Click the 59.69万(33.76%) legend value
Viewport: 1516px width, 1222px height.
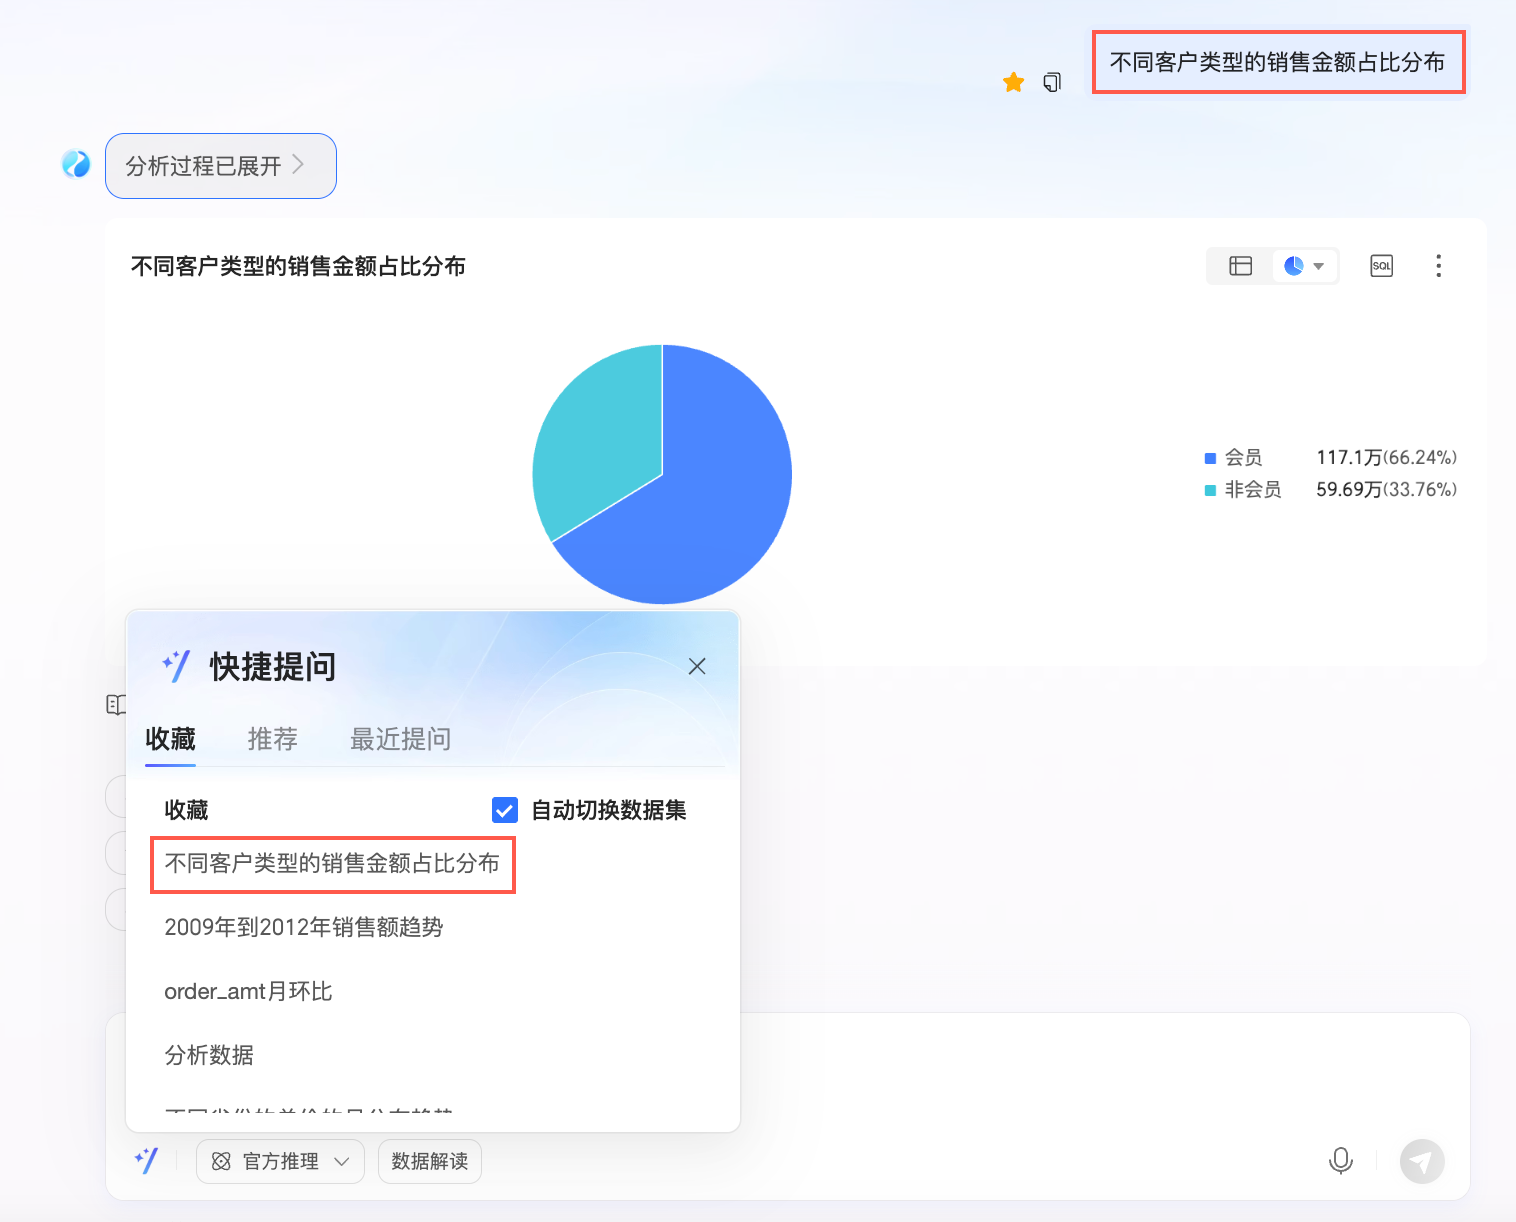(1386, 490)
